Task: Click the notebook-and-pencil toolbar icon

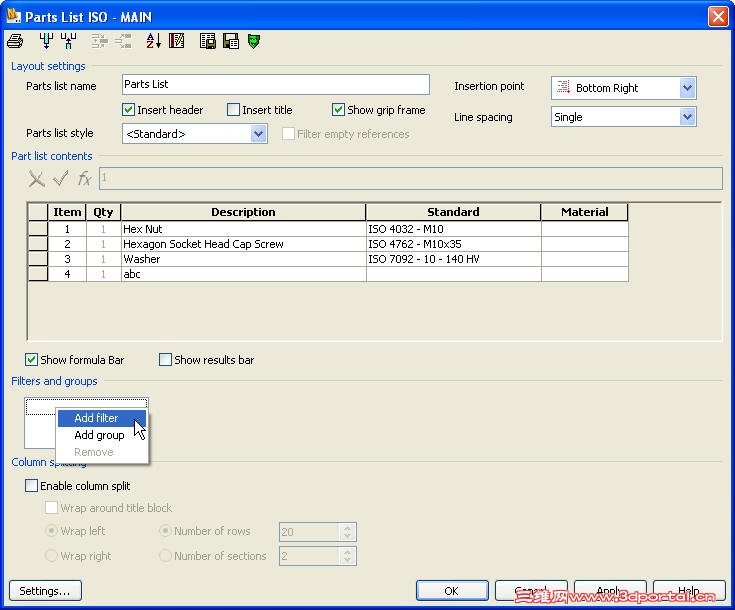Action: point(177,41)
